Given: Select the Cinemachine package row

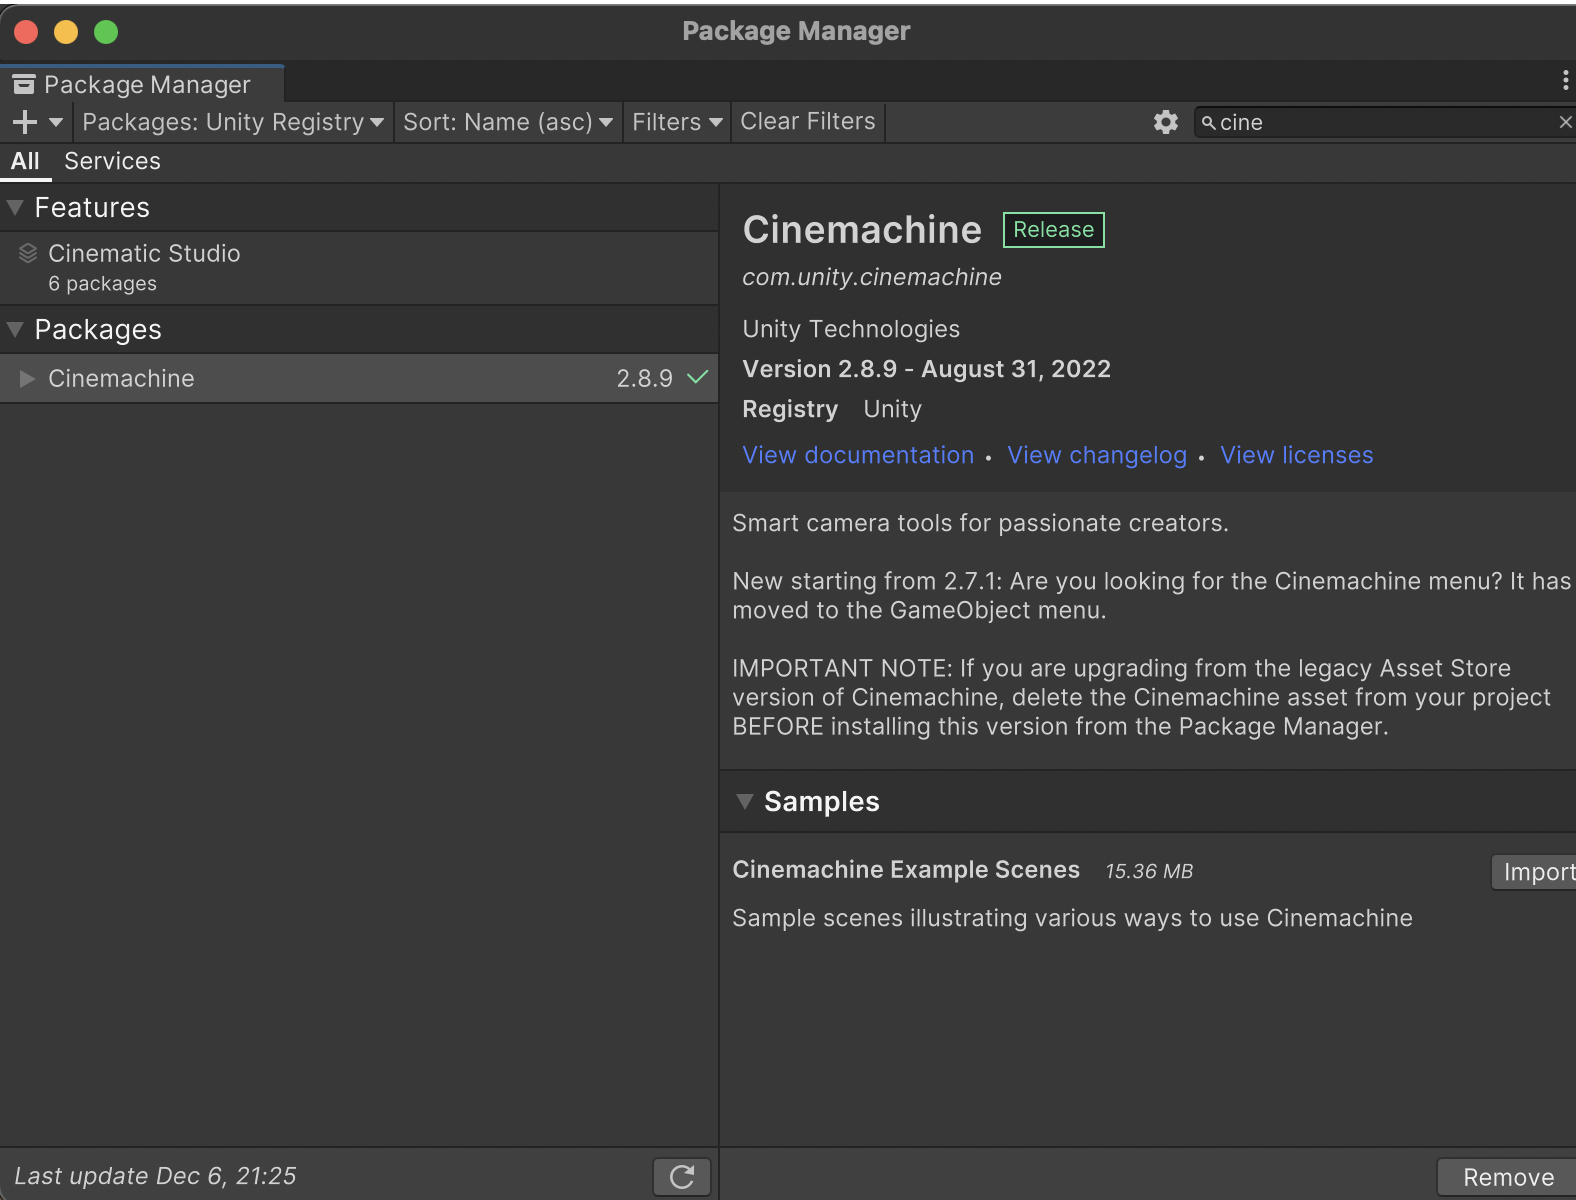Looking at the screenshot, I should point(359,378).
